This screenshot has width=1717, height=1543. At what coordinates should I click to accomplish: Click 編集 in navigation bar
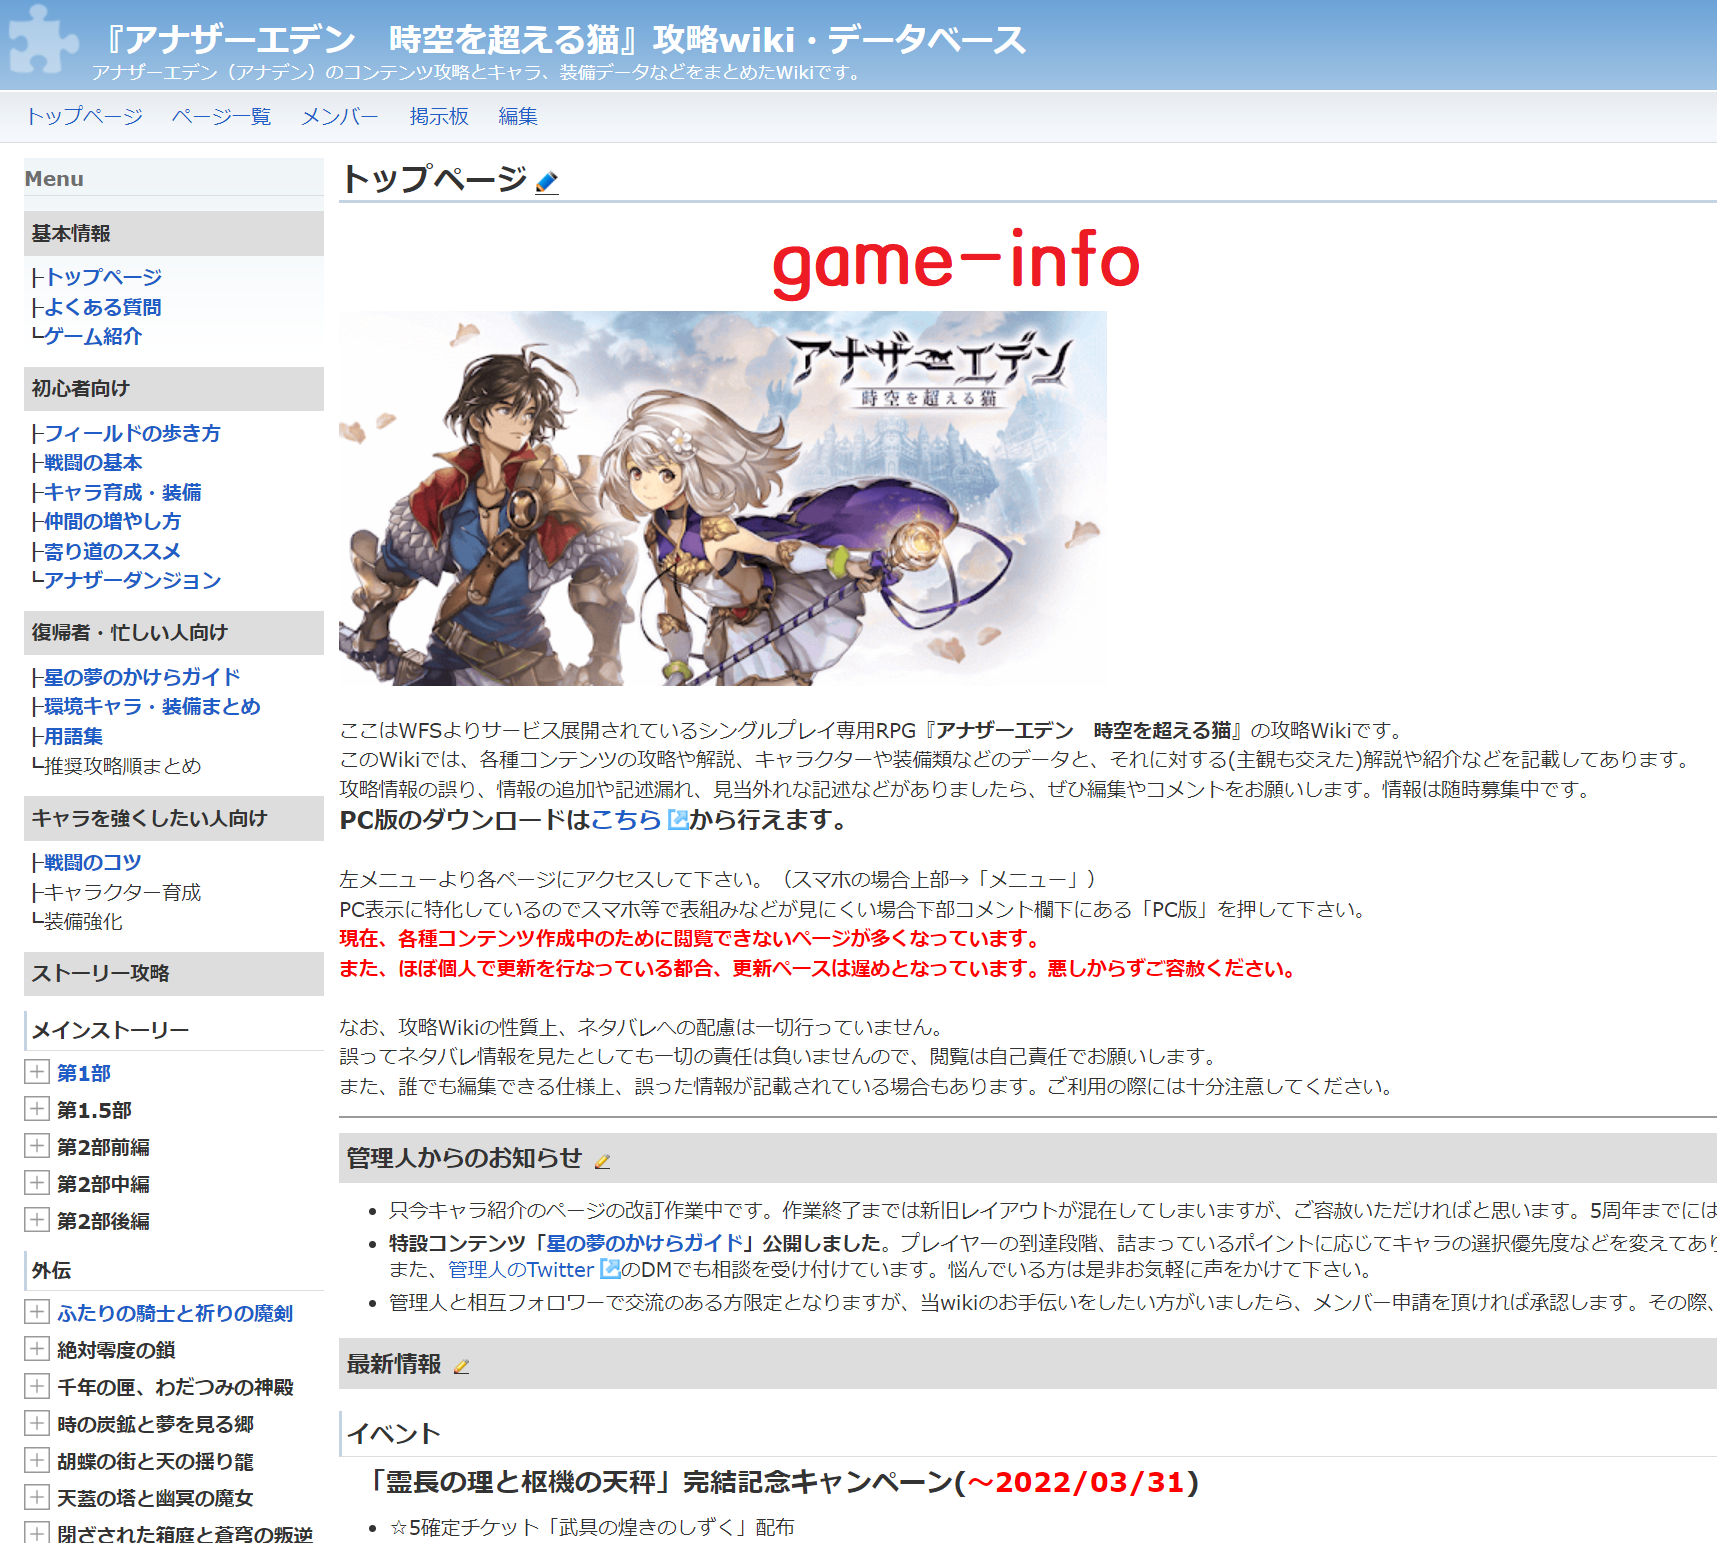(x=518, y=116)
